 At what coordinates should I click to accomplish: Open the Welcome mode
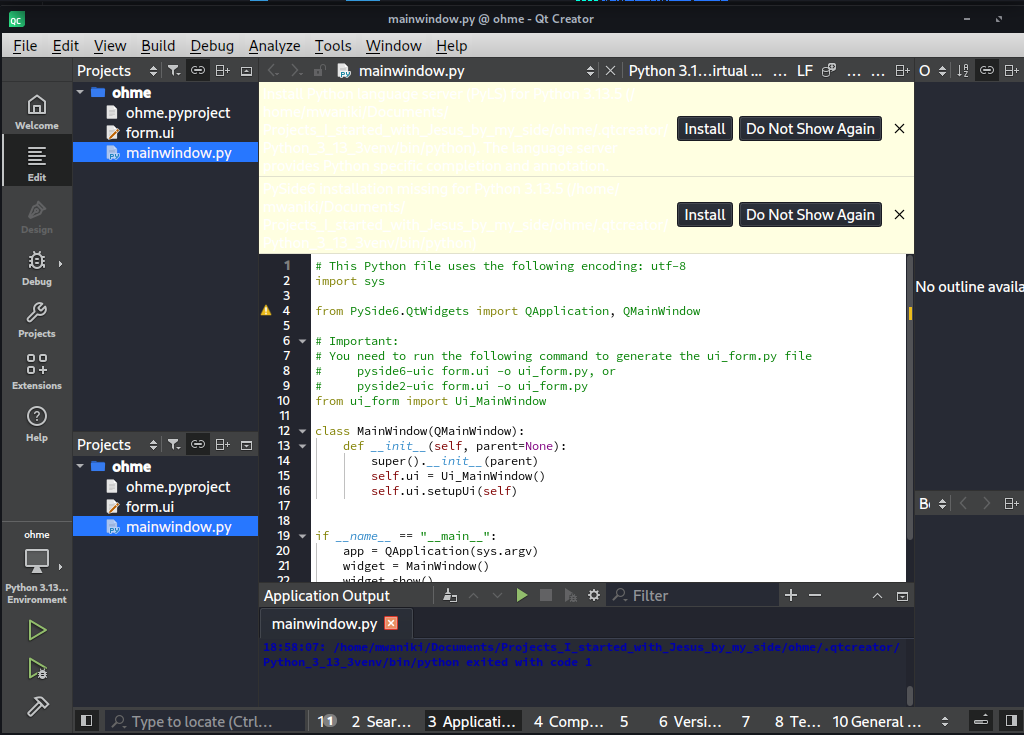pyautogui.click(x=36, y=111)
